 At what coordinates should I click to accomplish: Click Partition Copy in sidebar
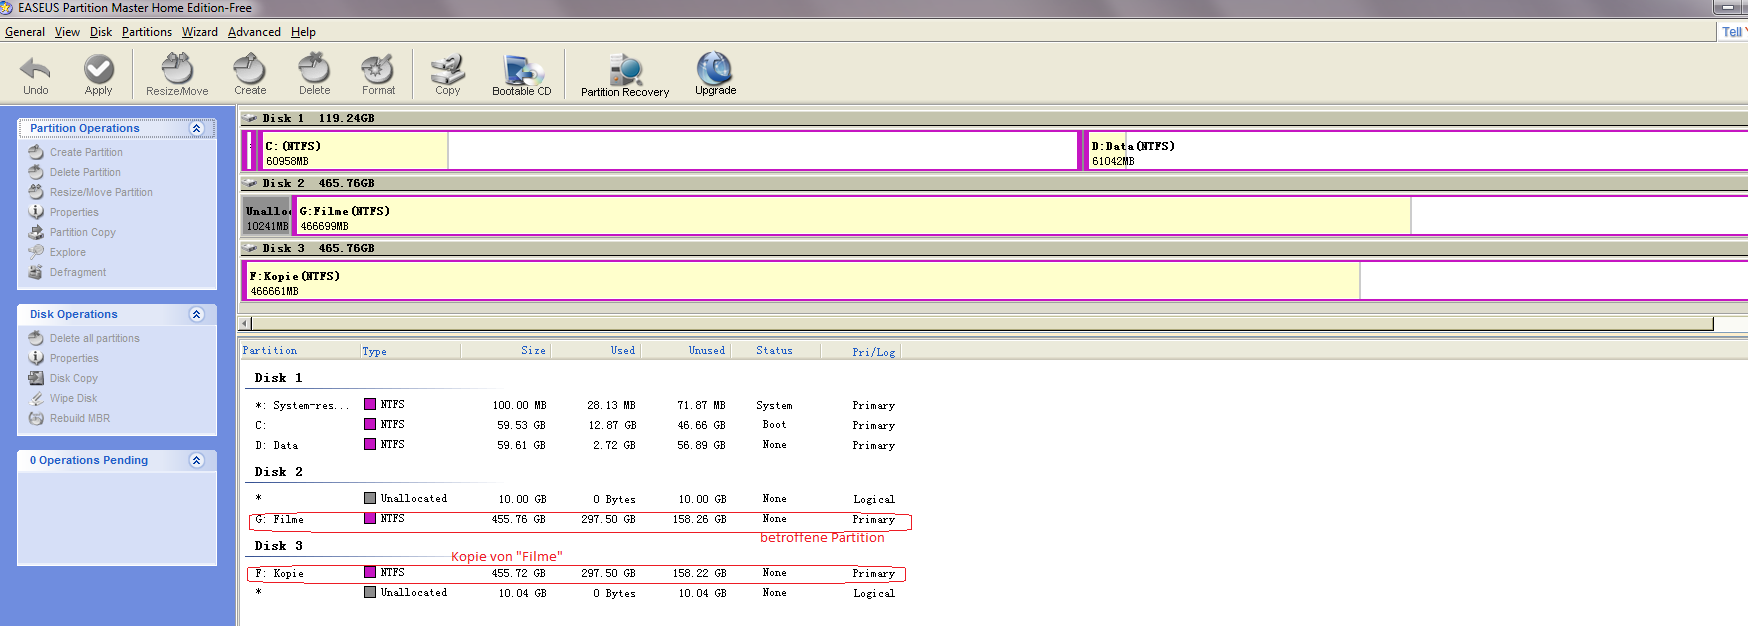82,232
